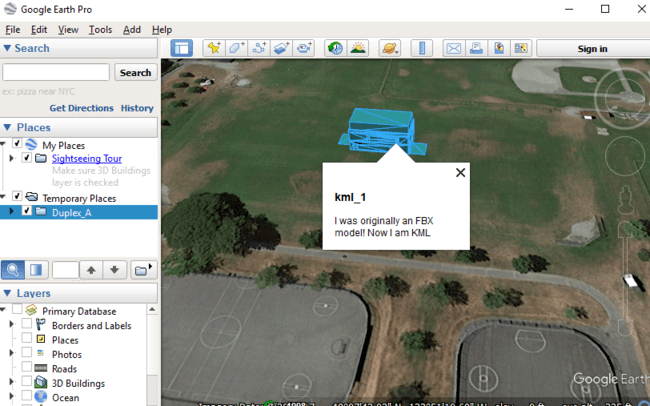Enable the Photos layer checkbox
This screenshot has width=650, height=406.
[27, 352]
